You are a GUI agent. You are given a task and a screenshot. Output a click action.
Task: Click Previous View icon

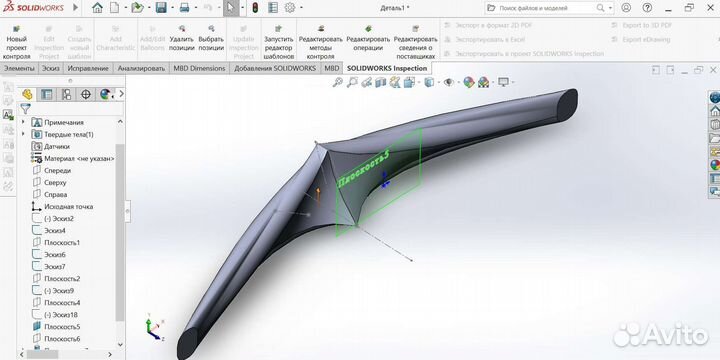[366, 82]
